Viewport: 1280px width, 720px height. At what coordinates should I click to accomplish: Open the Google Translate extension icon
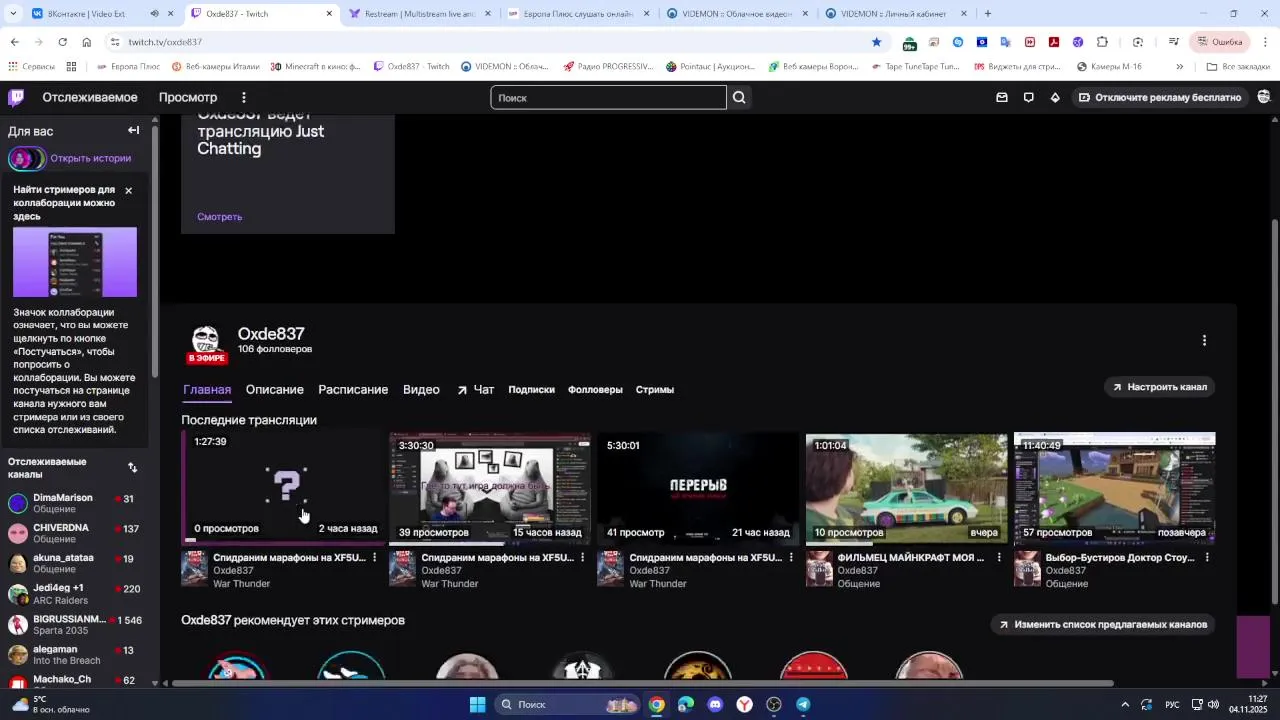[1006, 42]
